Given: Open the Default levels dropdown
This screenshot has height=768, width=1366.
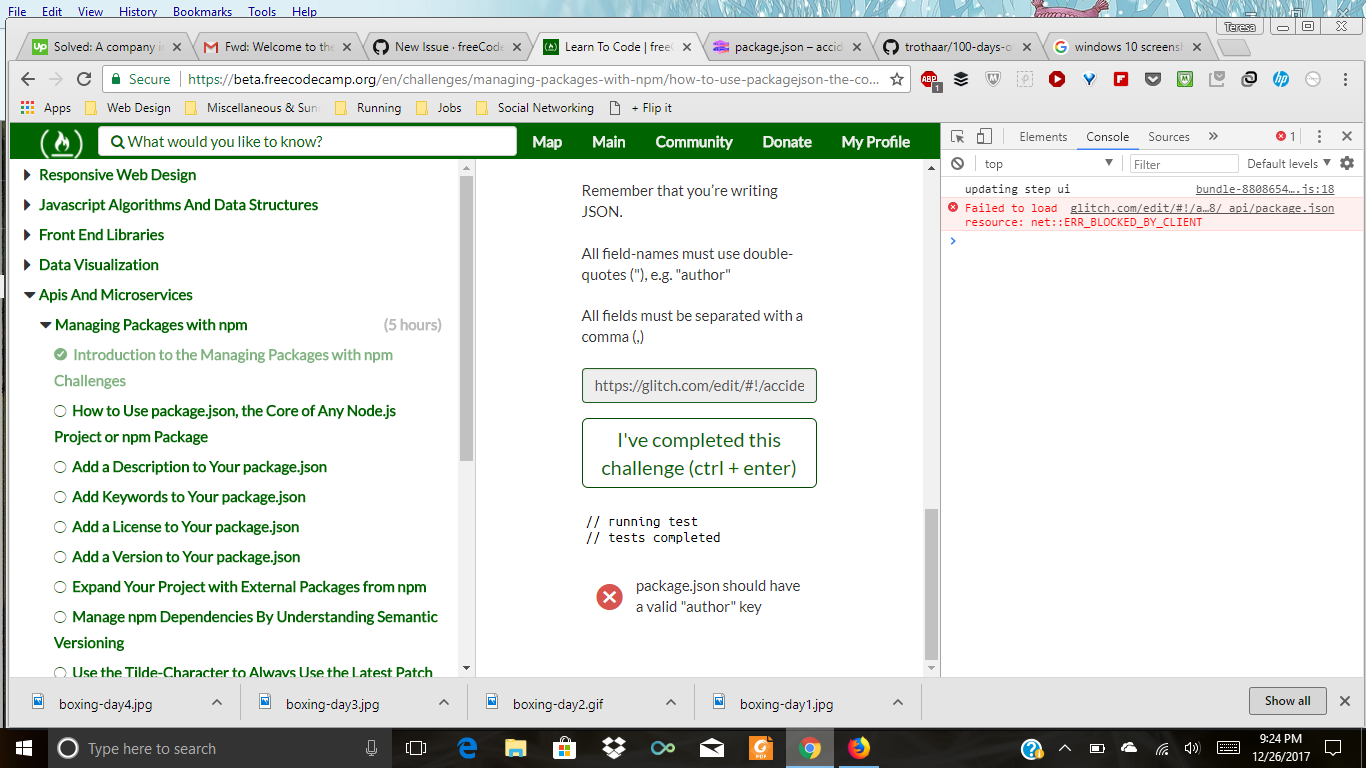Looking at the screenshot, I should coord(1284,163).
